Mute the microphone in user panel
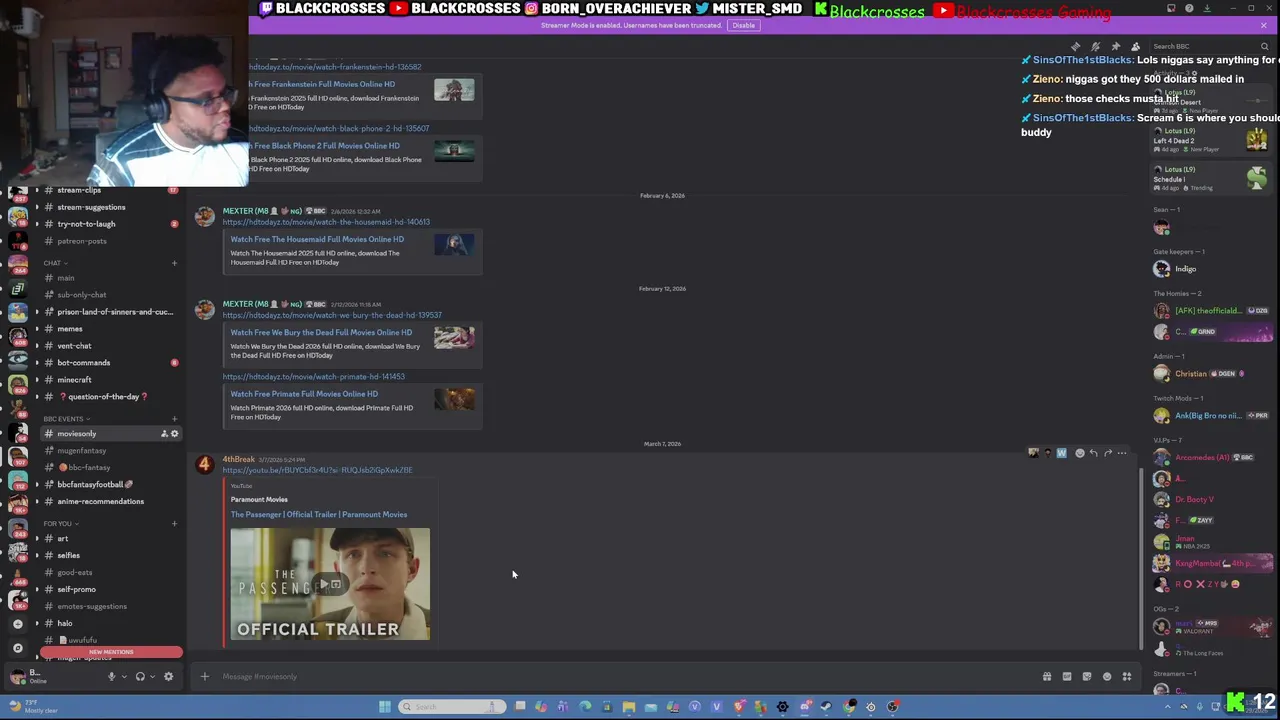1280x720 pixels. [x=112, y=677]
